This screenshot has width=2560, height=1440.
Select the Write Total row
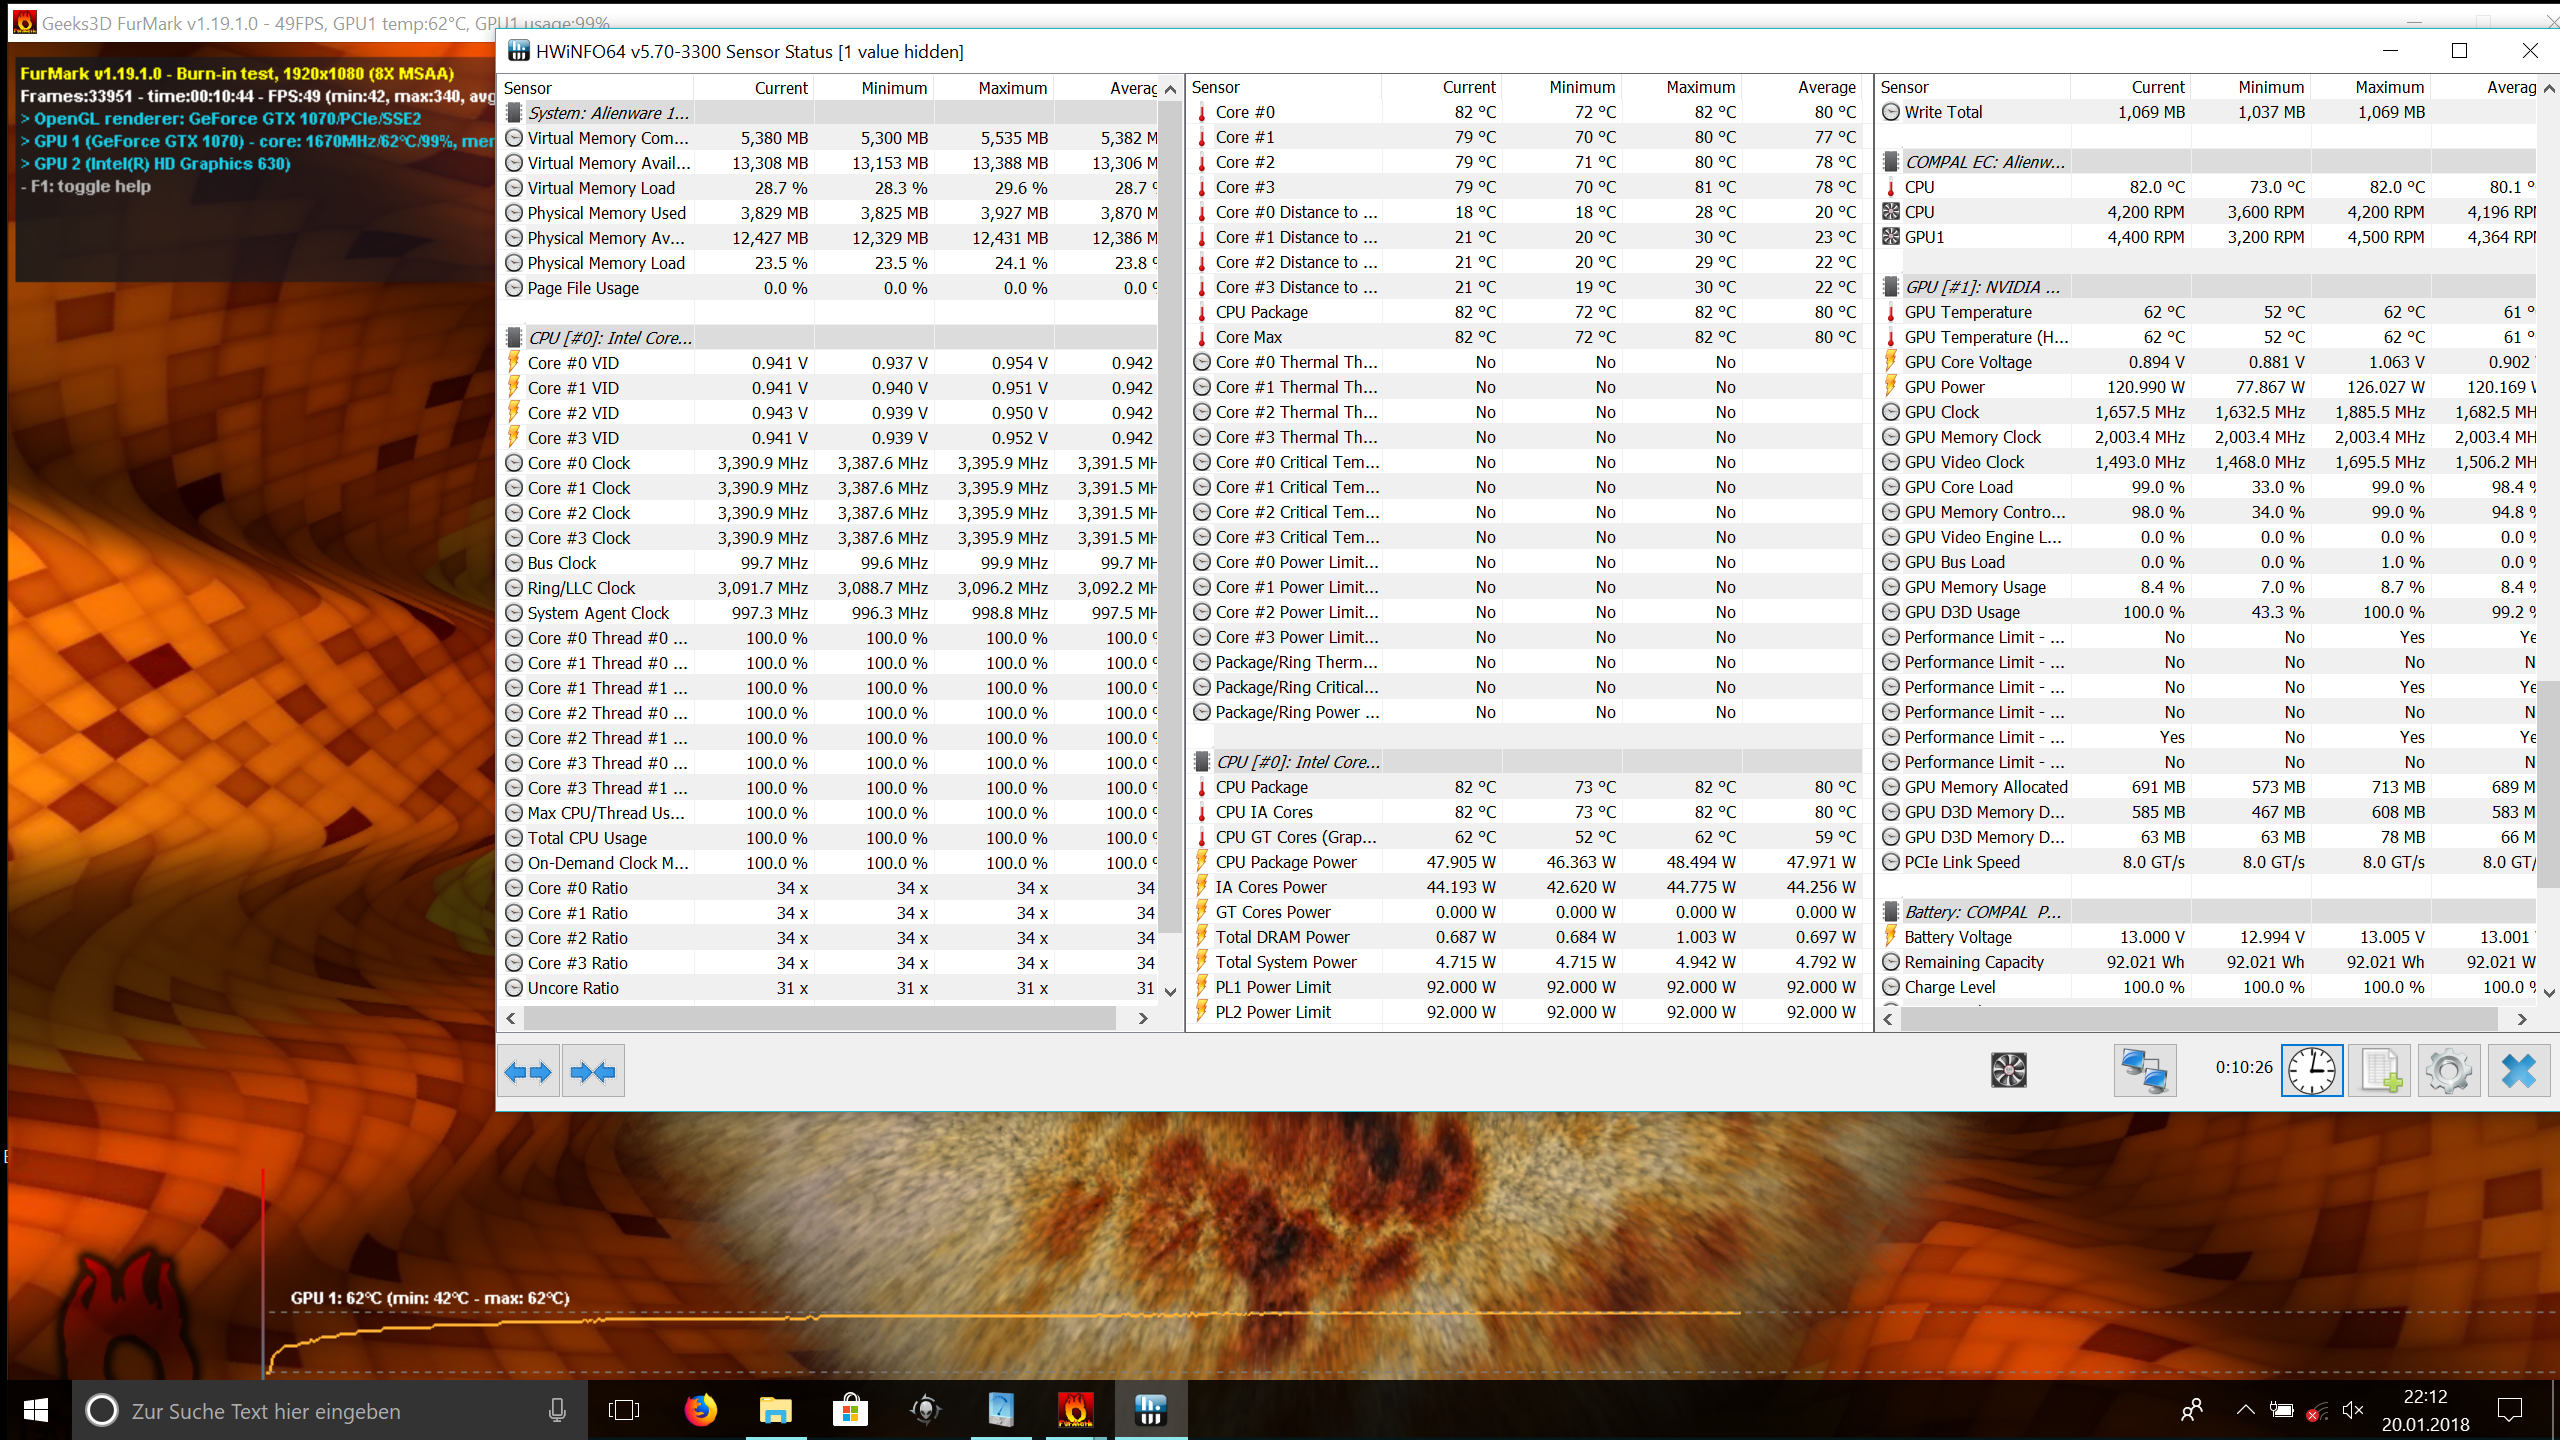click(x=2208, y=112)
